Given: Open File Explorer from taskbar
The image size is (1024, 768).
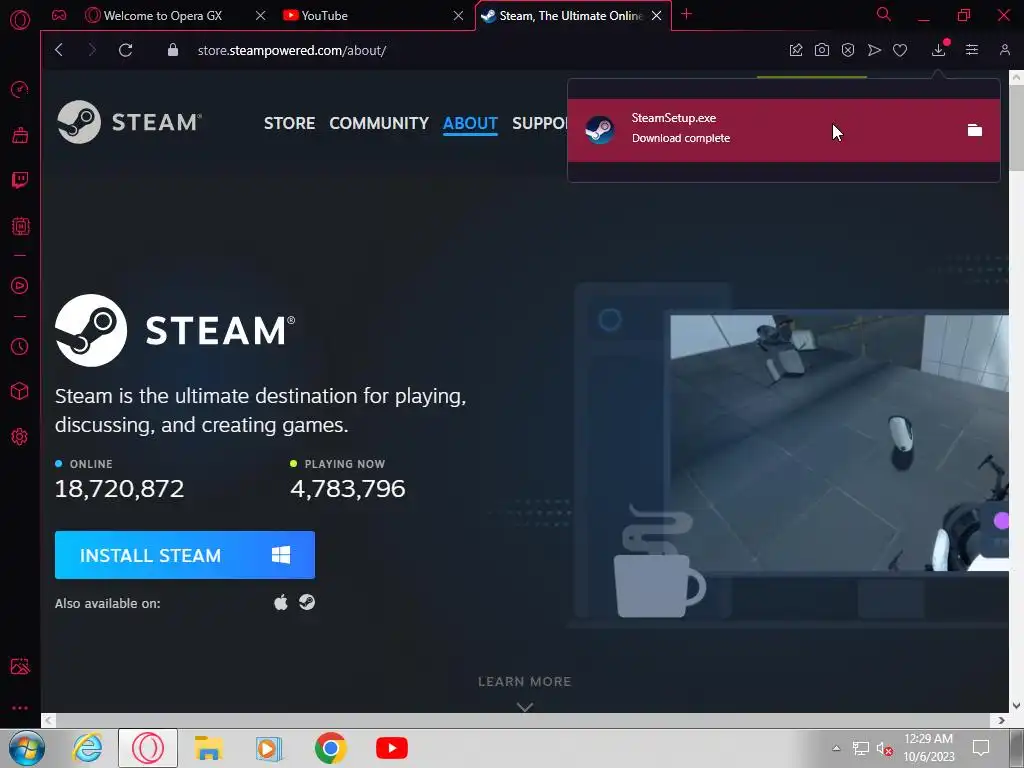Looking at the screenshot, I should point(208,748).
